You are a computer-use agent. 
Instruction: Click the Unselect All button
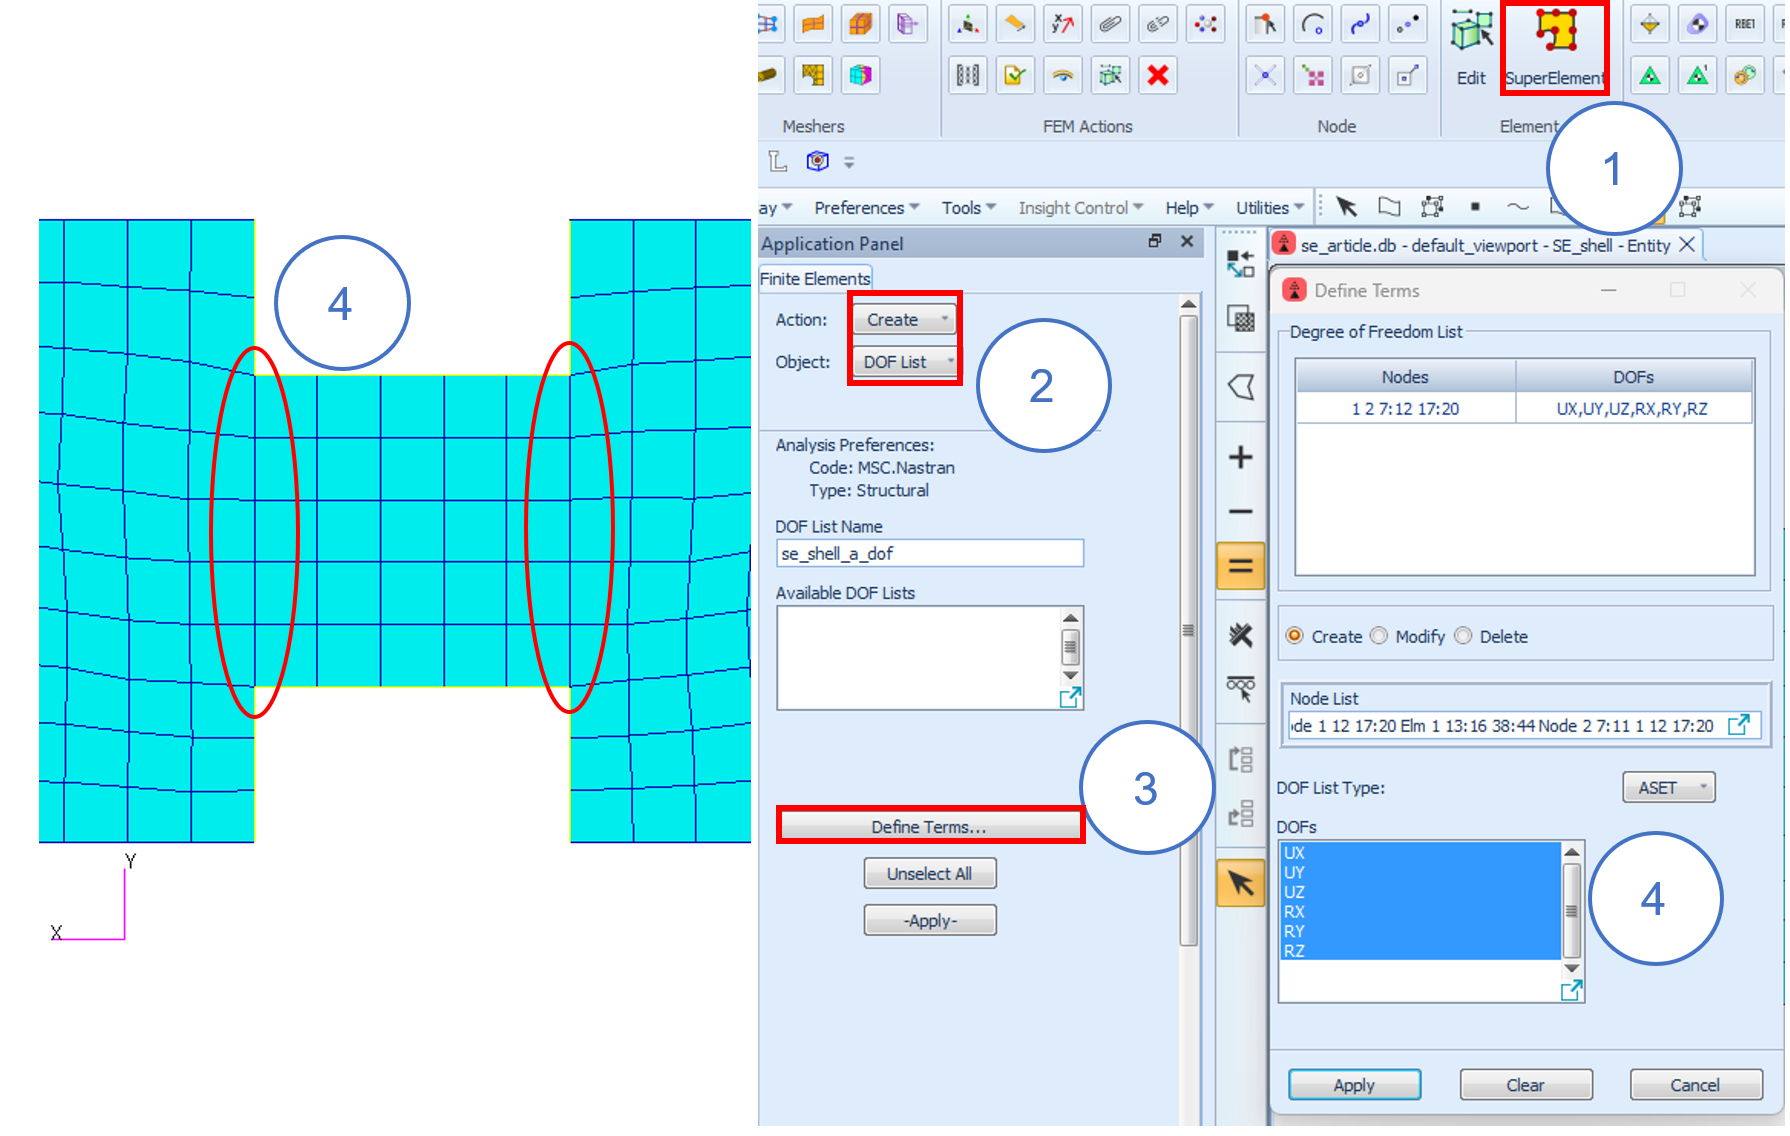coord(930,874)
